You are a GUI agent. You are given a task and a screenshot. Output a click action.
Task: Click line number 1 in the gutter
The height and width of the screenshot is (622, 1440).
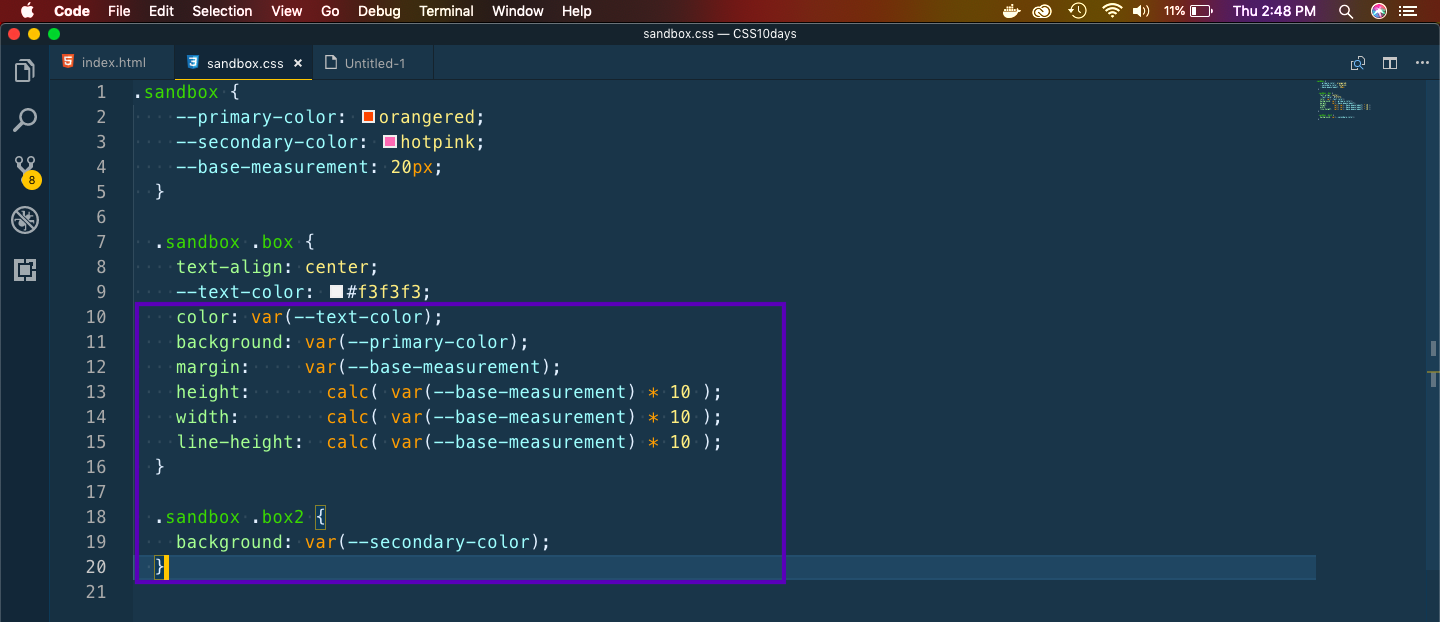(100, 92)
